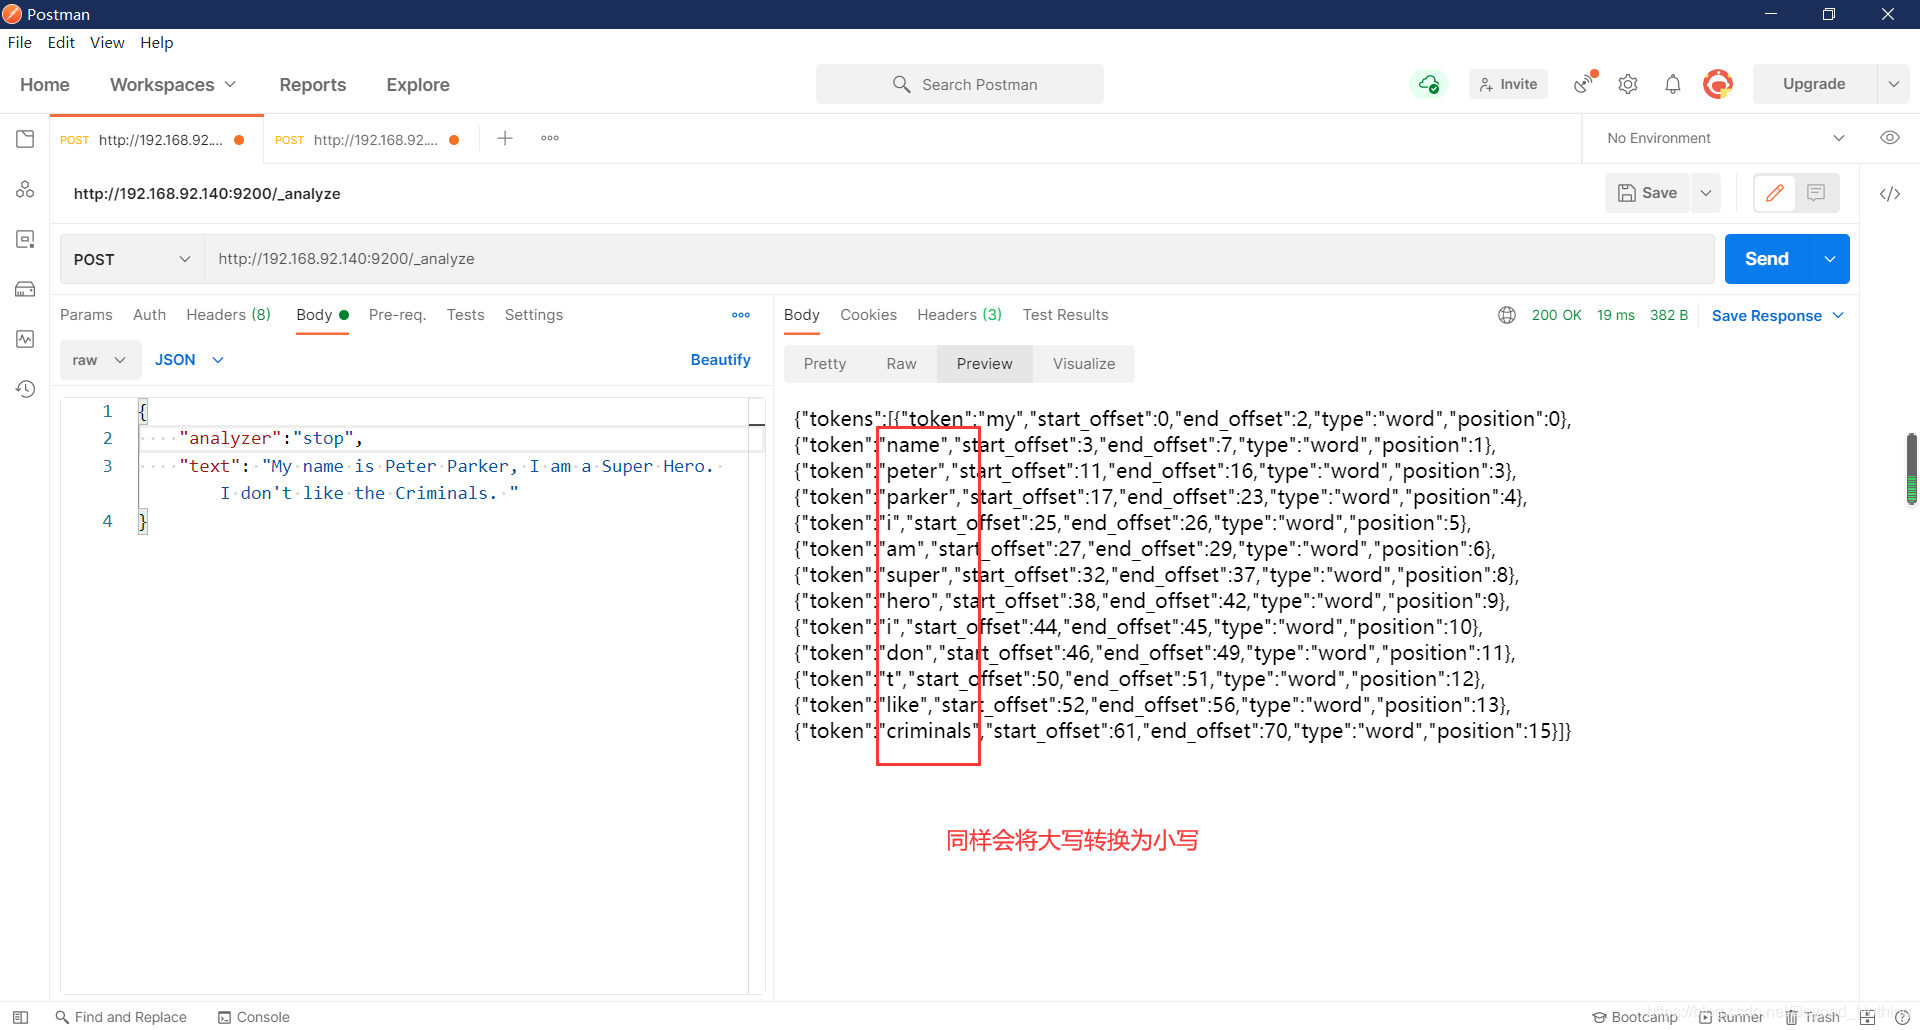Open request options ellipsis beside Settings
The height and width of the screenshot is (1030, 1920).
point(741,315)
